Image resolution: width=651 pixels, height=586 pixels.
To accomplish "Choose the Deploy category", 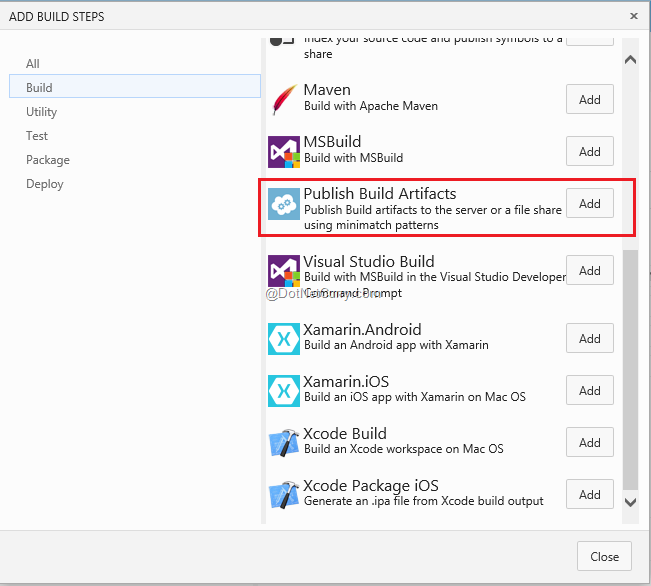I will coord(45,184).
